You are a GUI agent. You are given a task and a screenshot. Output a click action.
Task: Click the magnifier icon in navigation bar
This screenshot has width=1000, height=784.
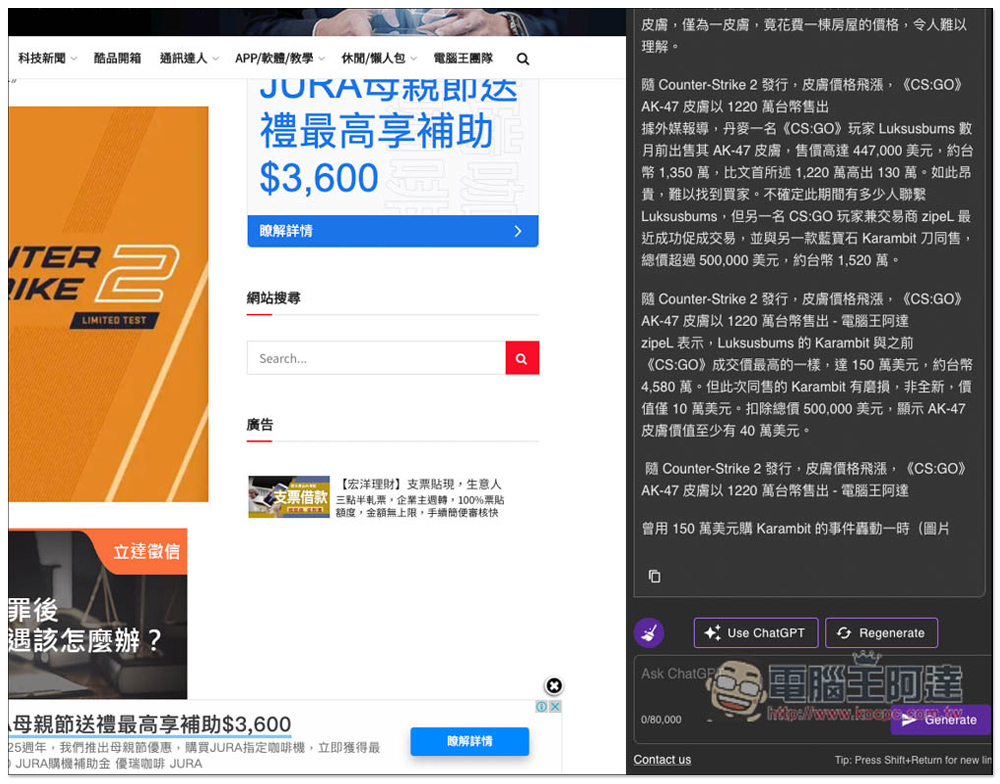[523, 59]
